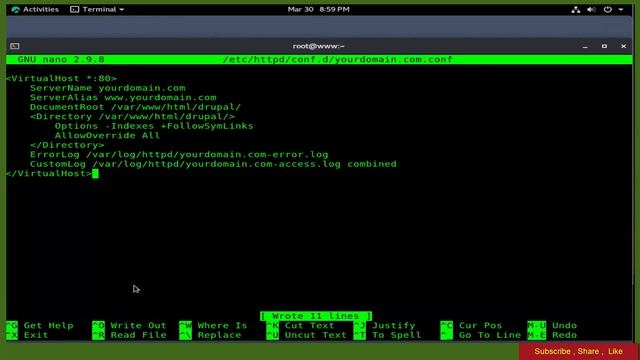640x360 pixels.
Task: Click the CustomLog access.log combined line
Action: coord(213,164)
